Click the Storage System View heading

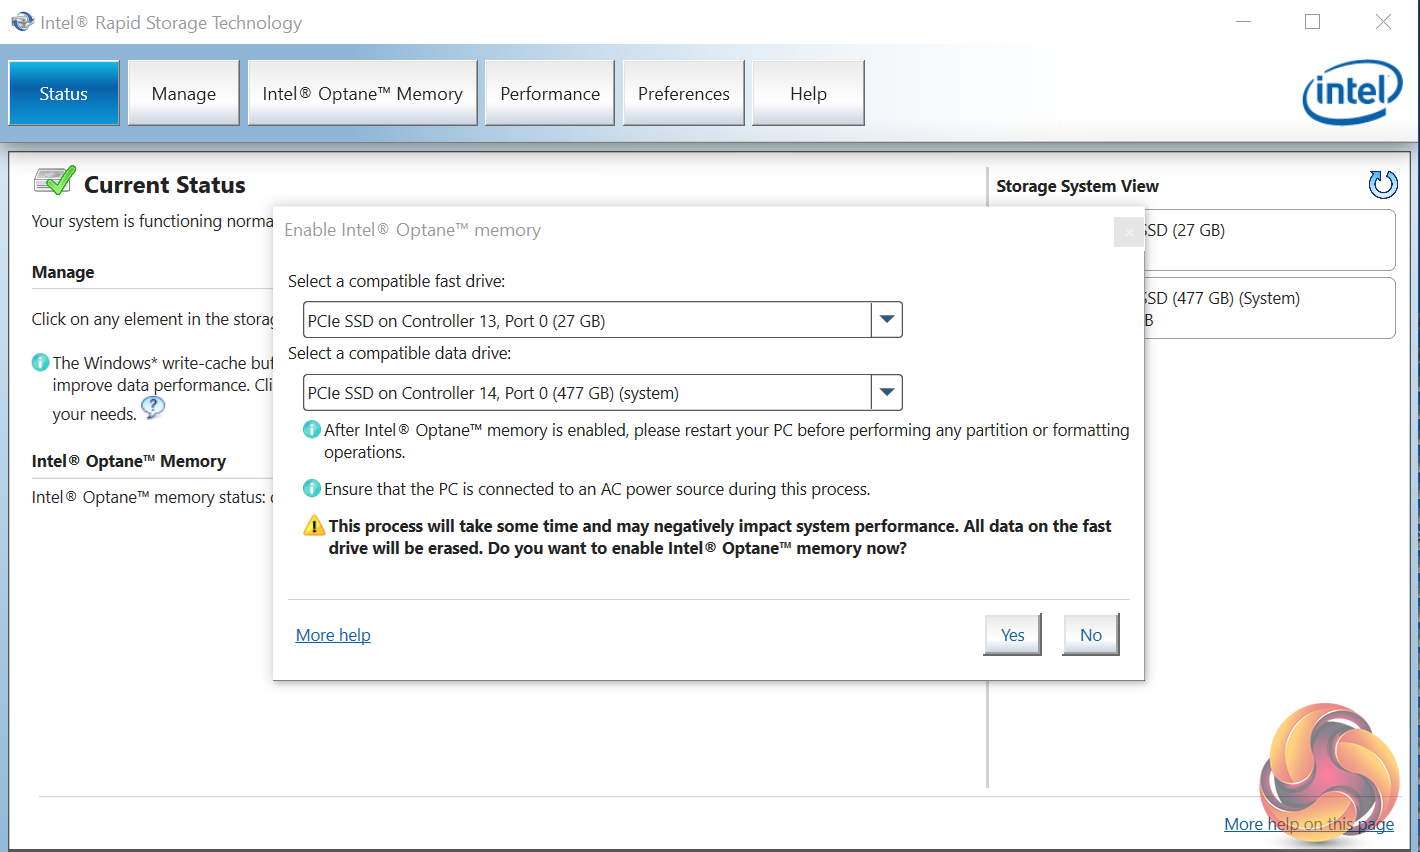click(x=1077, y=186)
